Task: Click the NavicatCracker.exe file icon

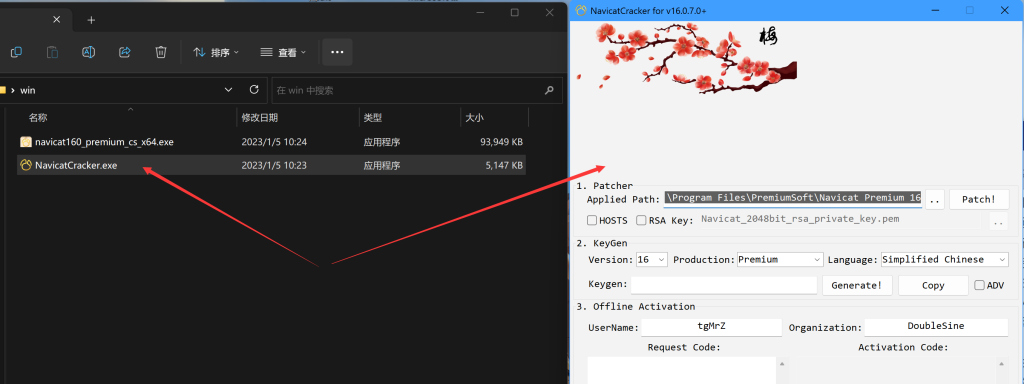Action: pos(26,165)
